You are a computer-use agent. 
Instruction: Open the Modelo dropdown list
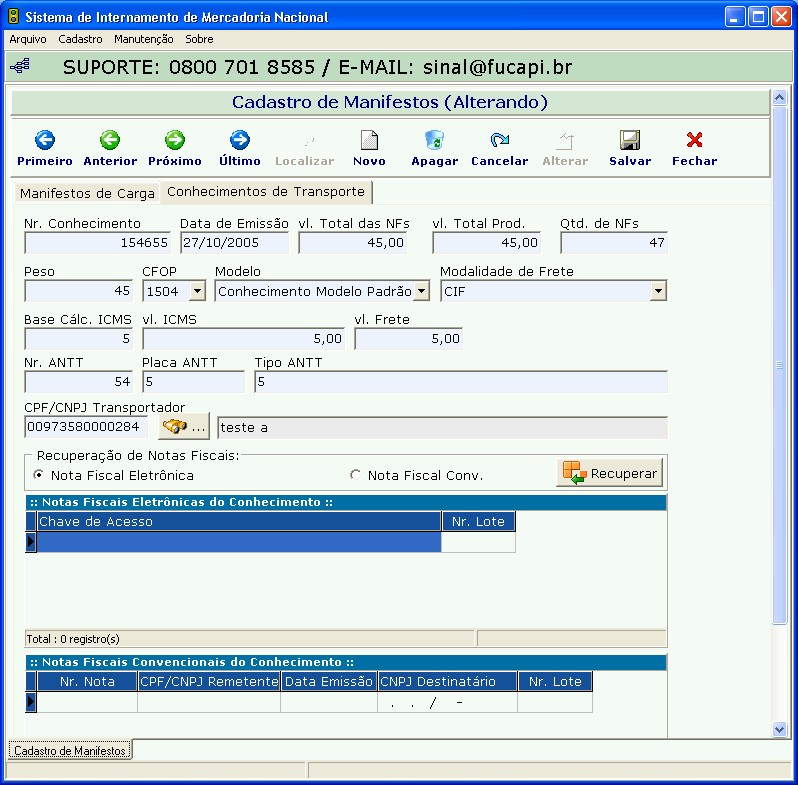click(421, 291)
